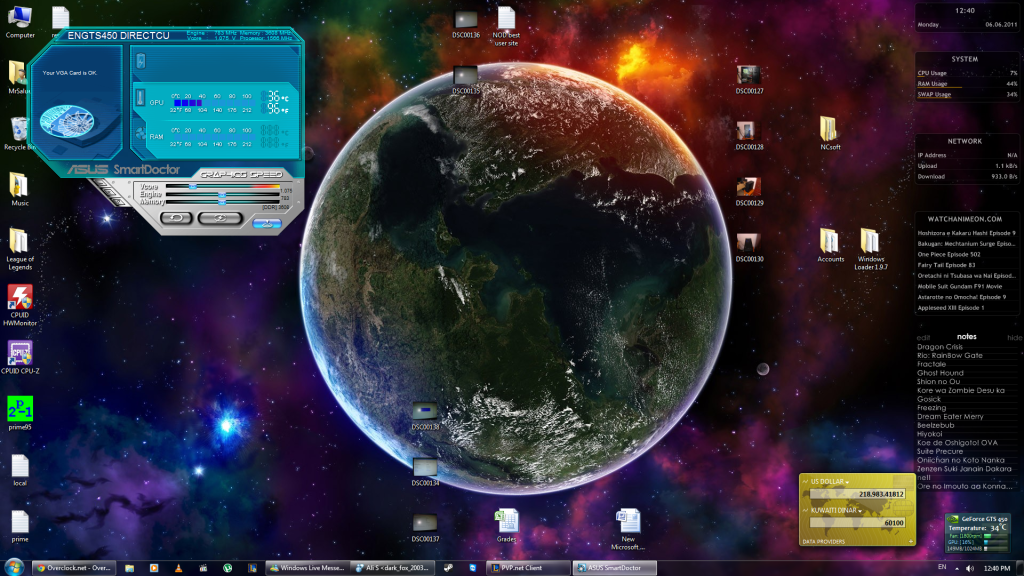This screenshot has height=576, width=1024.
Task: Launch the prime95 desktop icon
Action: pyautogui.click(x=20, y=413)
